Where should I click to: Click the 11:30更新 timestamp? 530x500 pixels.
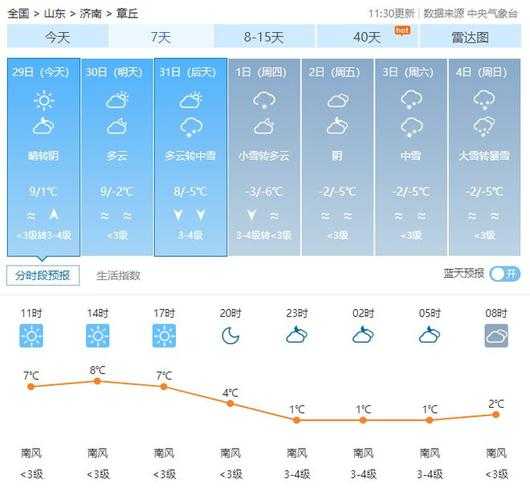pos(391,14)
